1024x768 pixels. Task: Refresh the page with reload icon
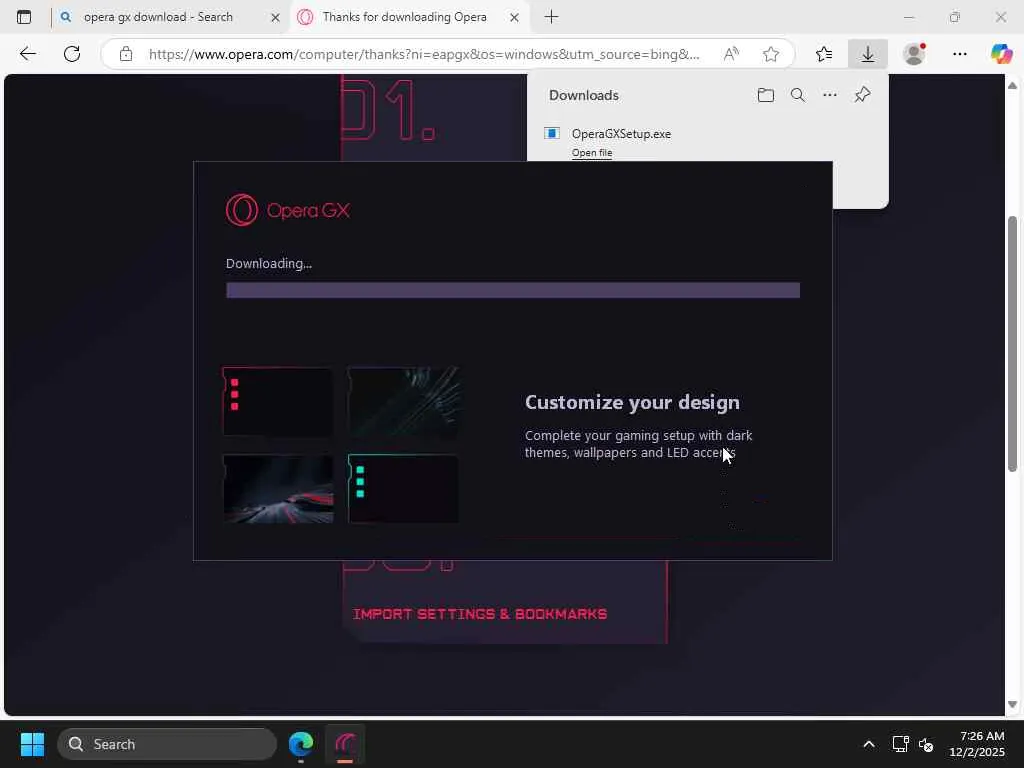tap(72, 54)
